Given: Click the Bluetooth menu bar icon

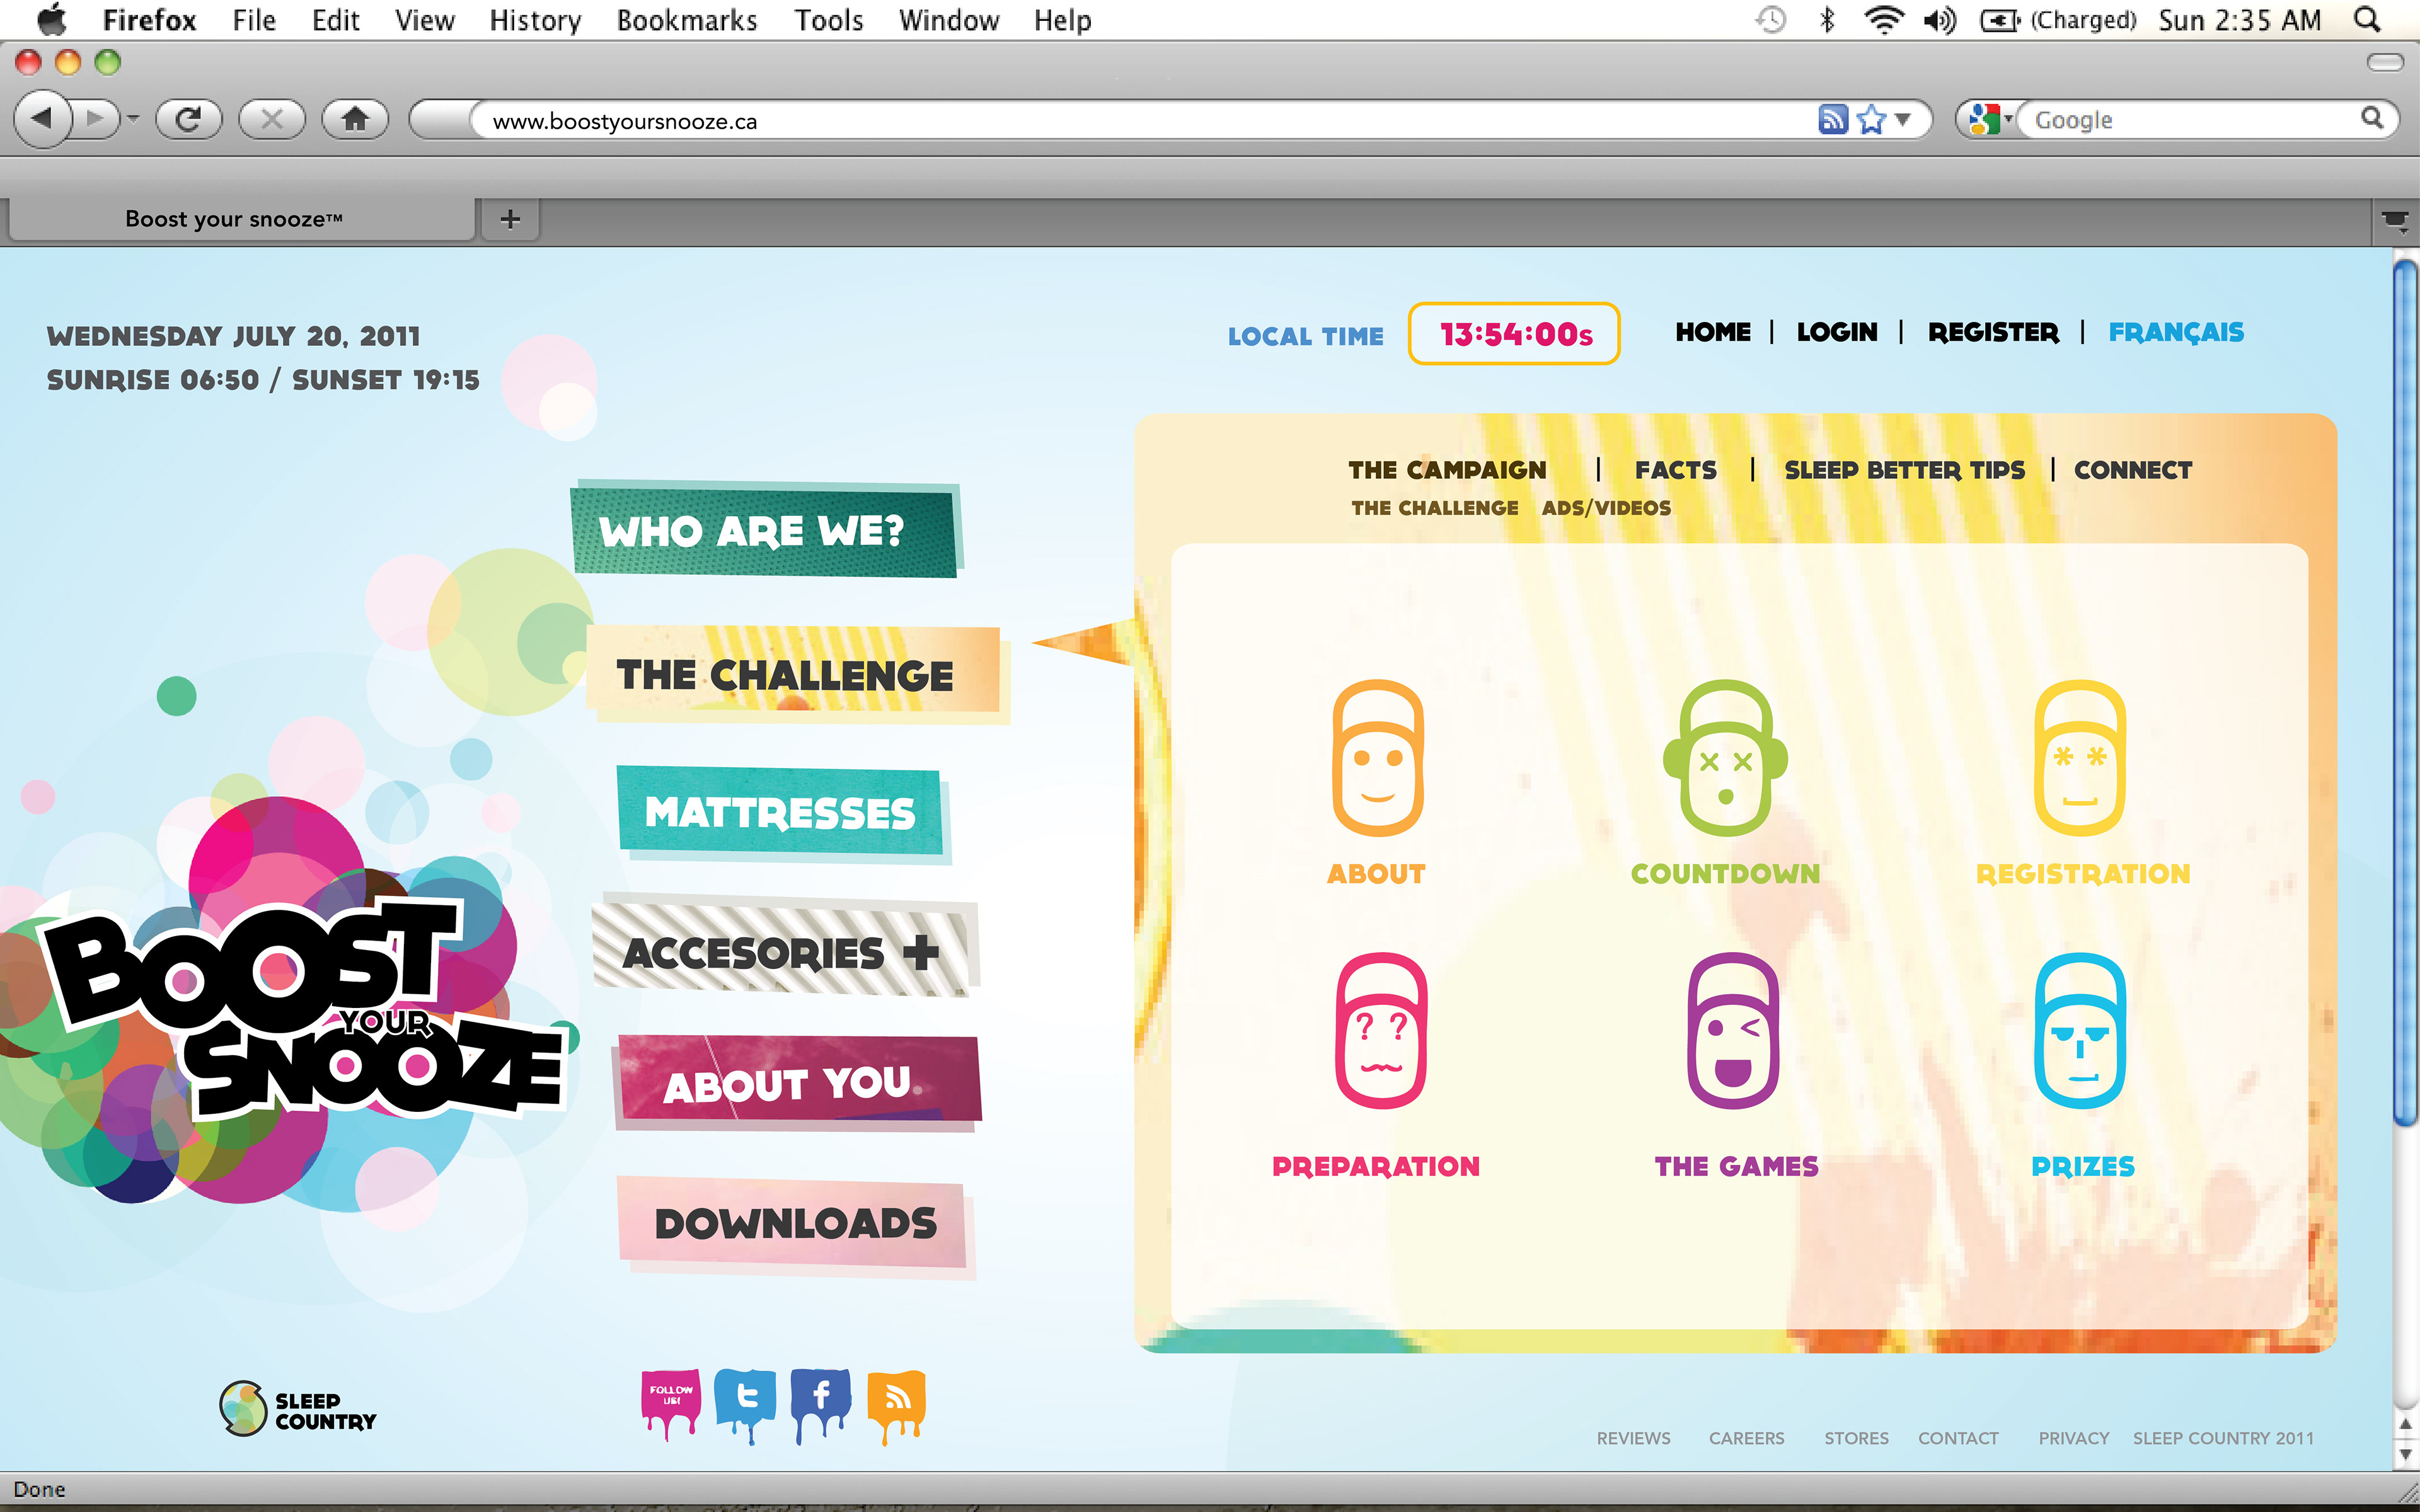Looking at the screenshot, I should 1827,20.
